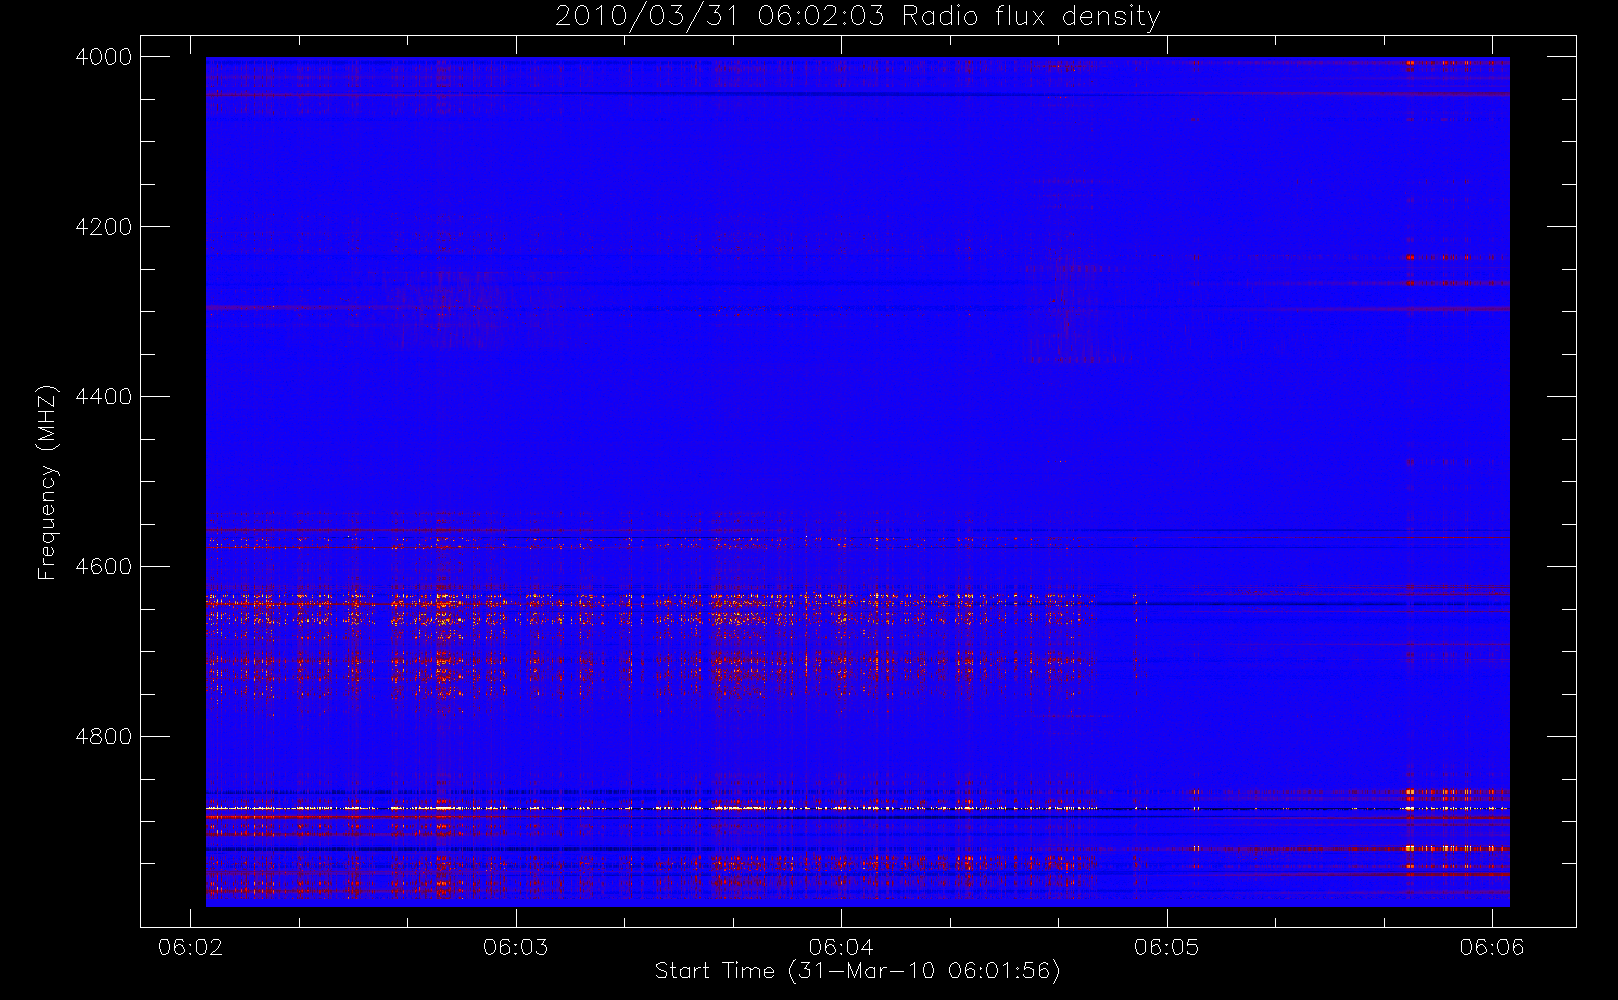Click the 4200 frequency tick label

pyautogui.click(x=104, y=227)
